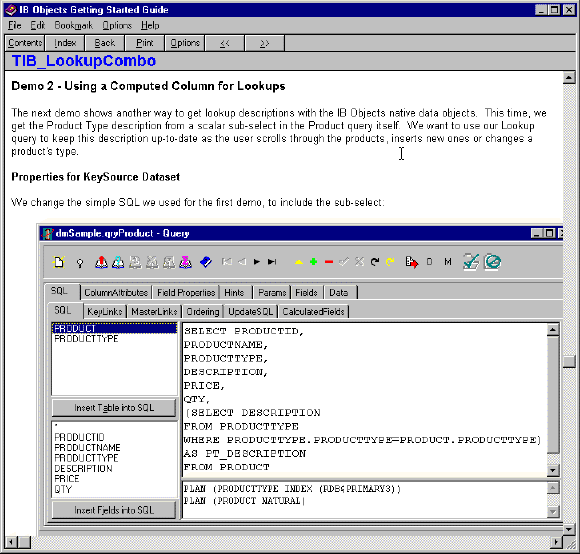Click the new document icon with sparkle
Viewport: 580px width, 554px height.
click(x=59, y=262)
